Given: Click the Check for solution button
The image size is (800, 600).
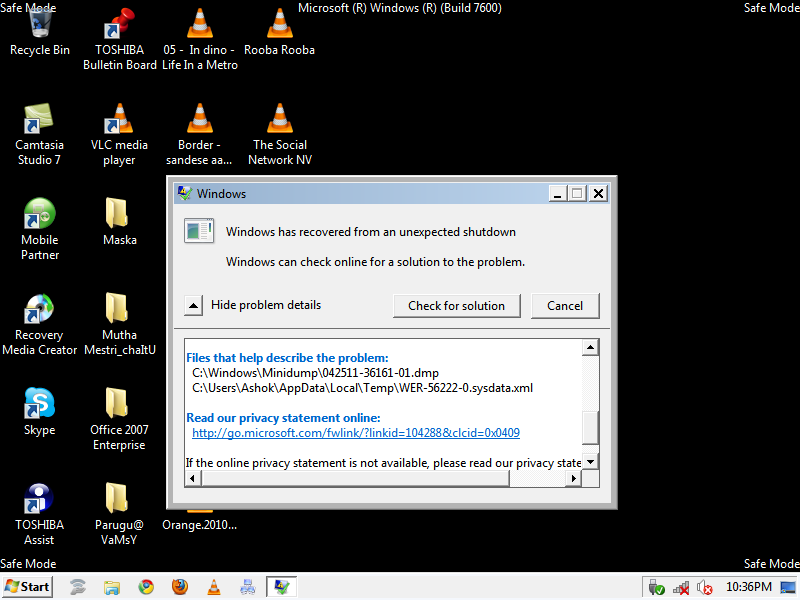Looking at the screenshot, I should point(457,306).
